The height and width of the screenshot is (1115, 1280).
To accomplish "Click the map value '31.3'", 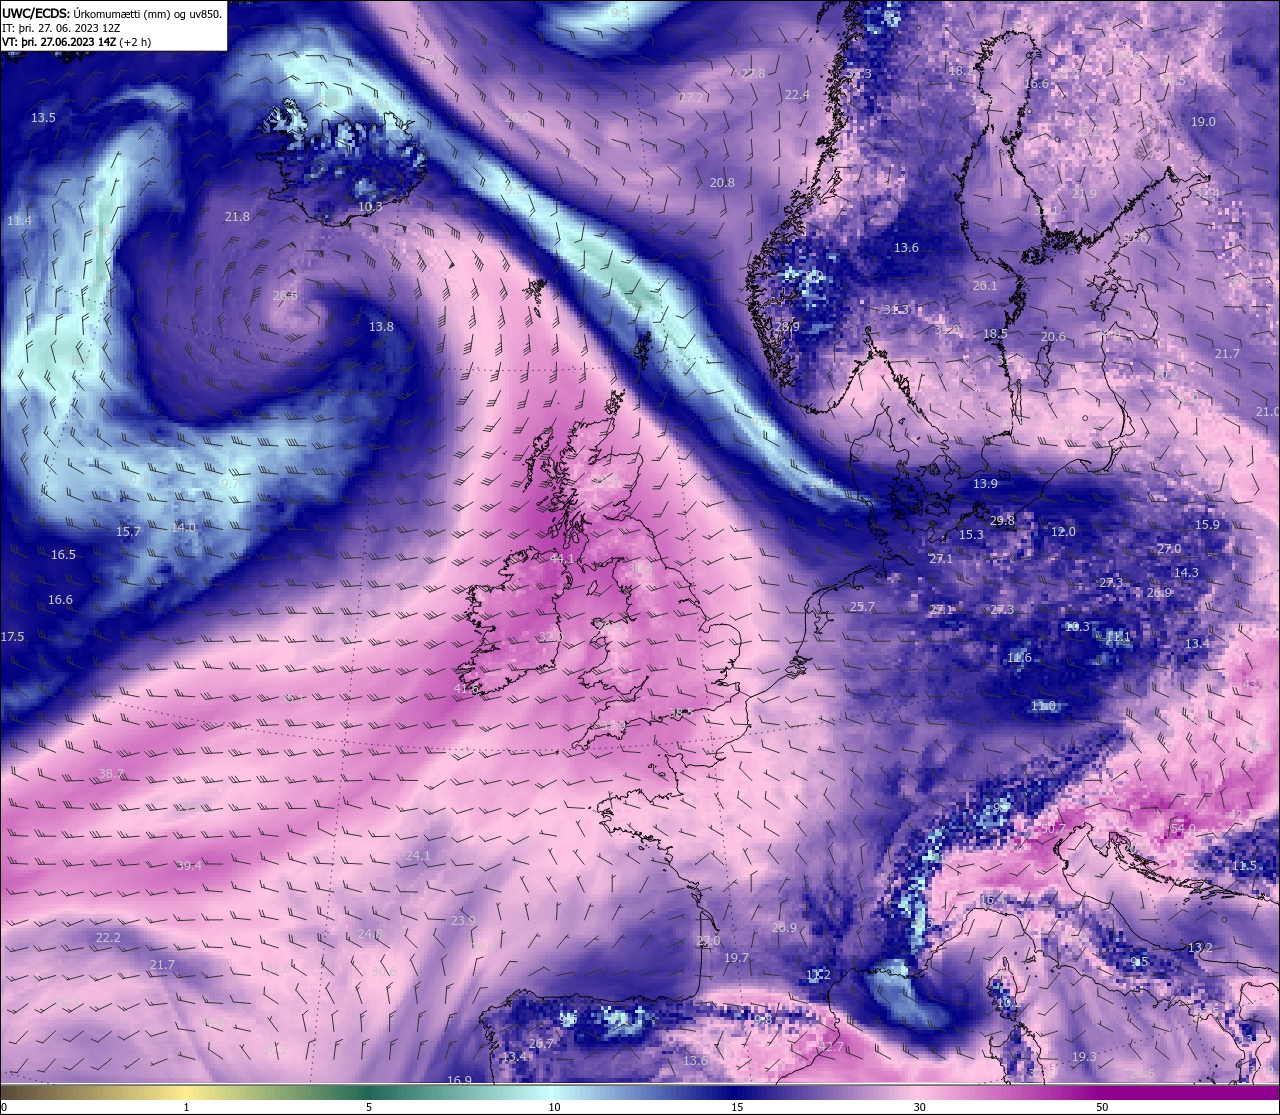I will point(896,309).
